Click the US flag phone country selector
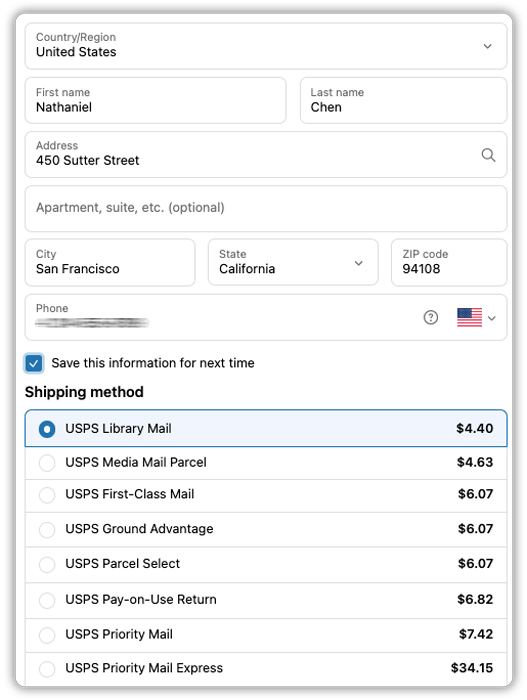The height and width of the screenshot is (700, 527). [469, 317]
